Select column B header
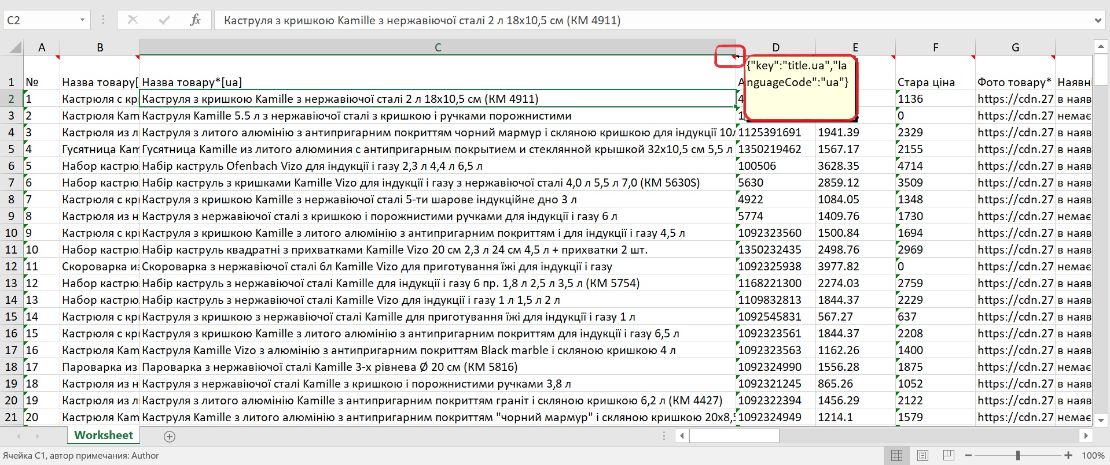This screenshot has height=465, width=1110. coord(100,47)
